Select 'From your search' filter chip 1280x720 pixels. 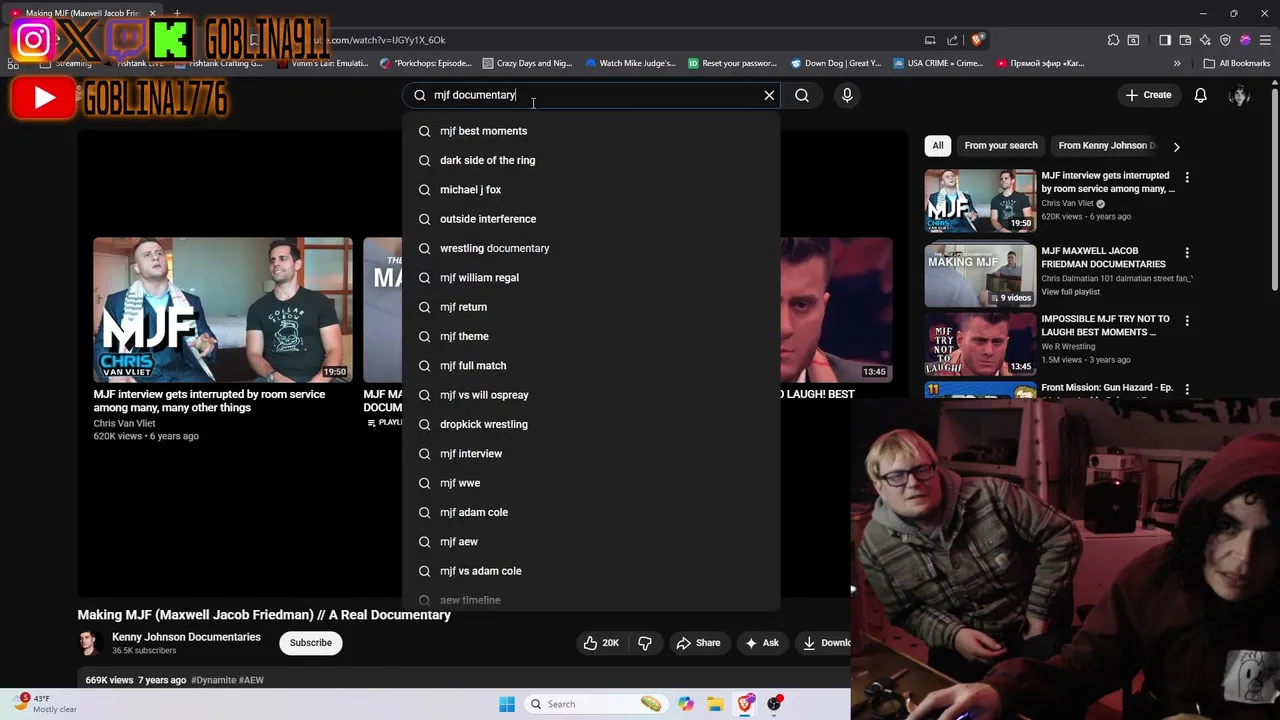point(1001,146)
